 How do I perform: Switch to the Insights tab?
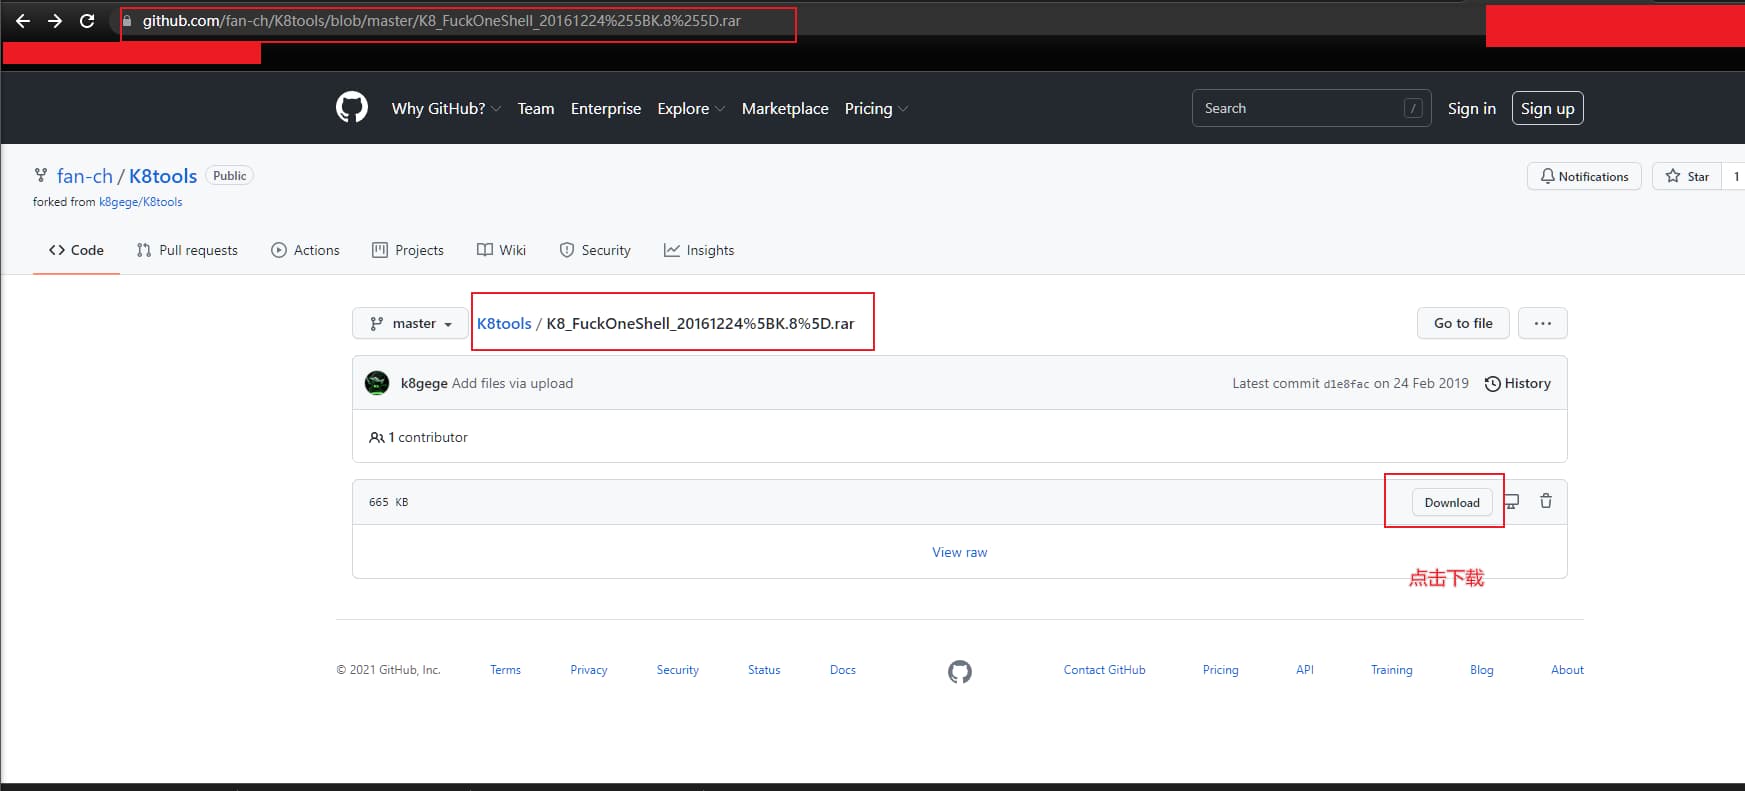point(699,250)
